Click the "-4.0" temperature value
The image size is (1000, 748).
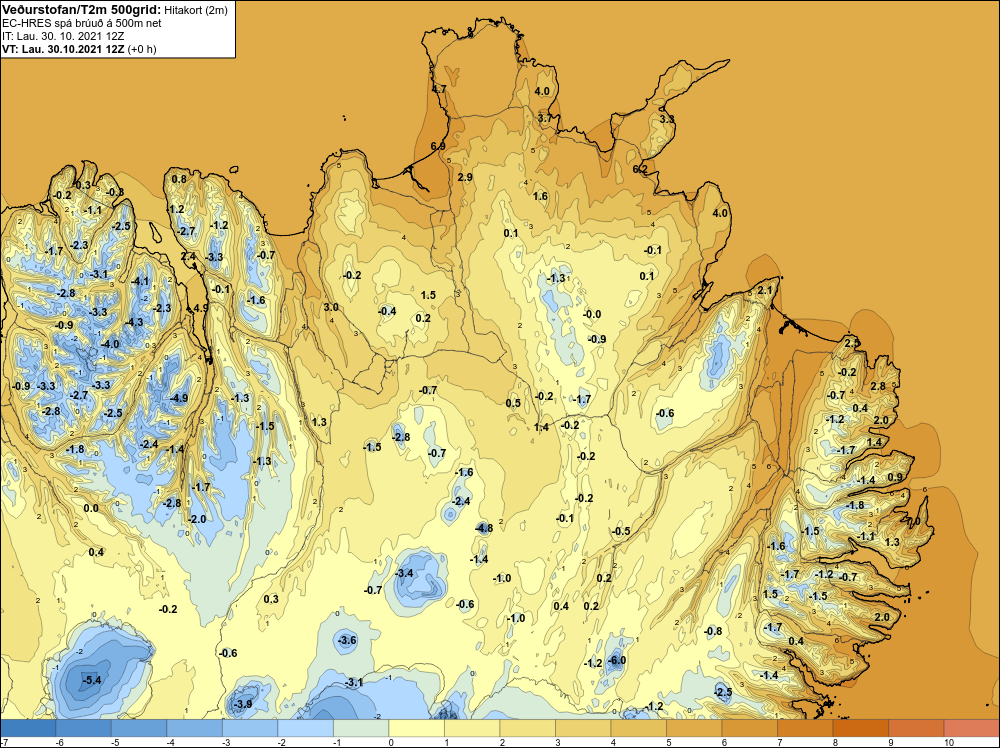click(110, 344)
